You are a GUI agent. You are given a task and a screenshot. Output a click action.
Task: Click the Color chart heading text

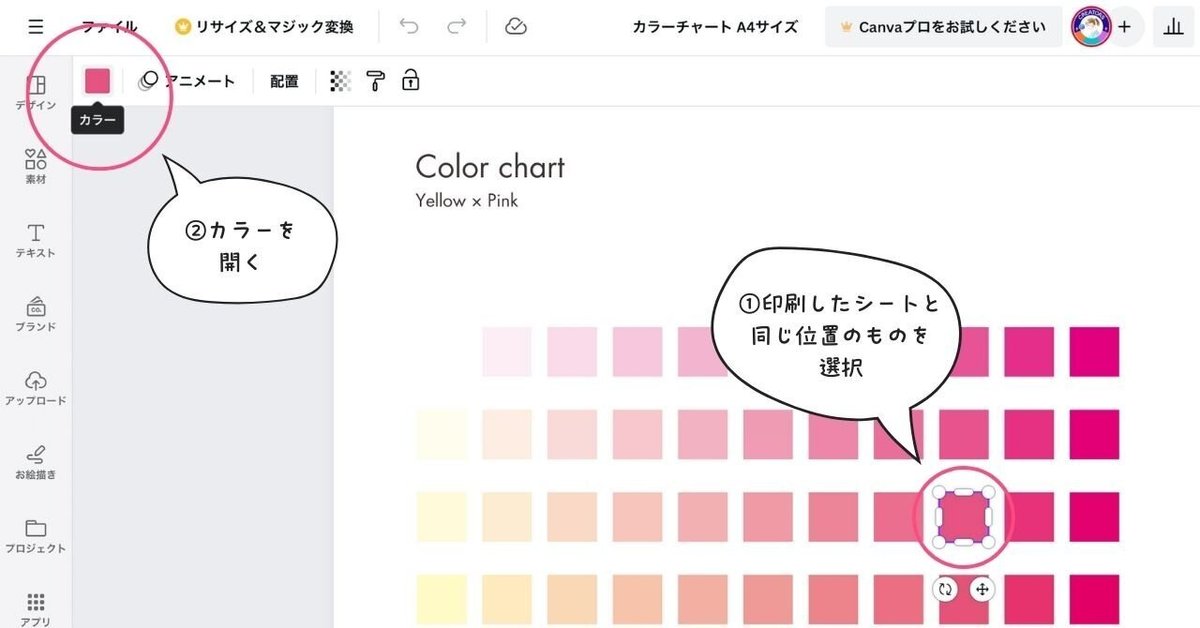point(490,166)
